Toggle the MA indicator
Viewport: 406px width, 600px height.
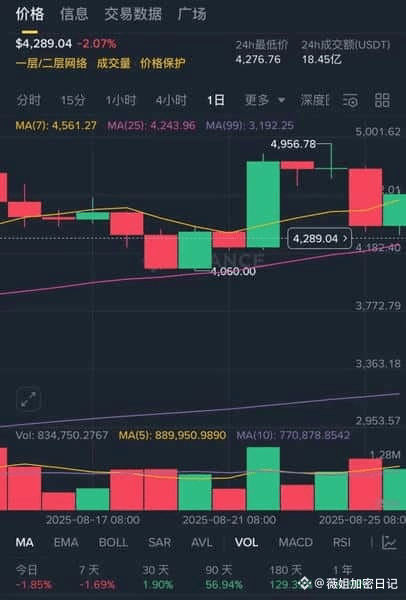click(24, 542)
